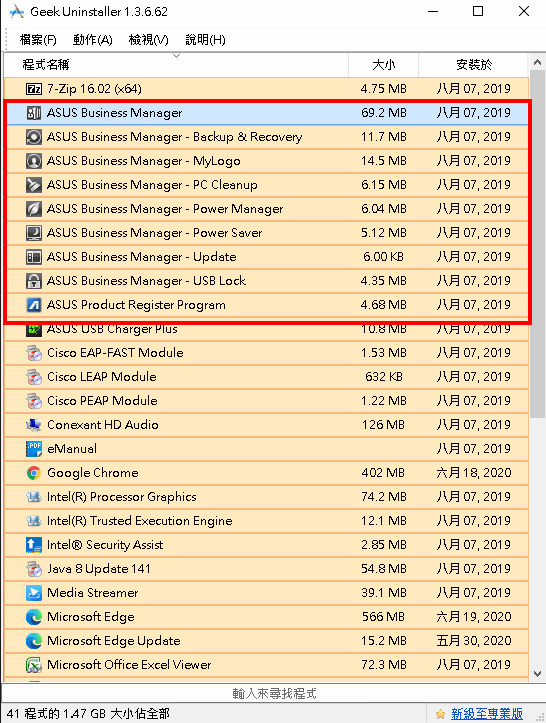Click the Backup & Recovery icon
This screenshot has width=546, height=723.
[x=34, y=136]
